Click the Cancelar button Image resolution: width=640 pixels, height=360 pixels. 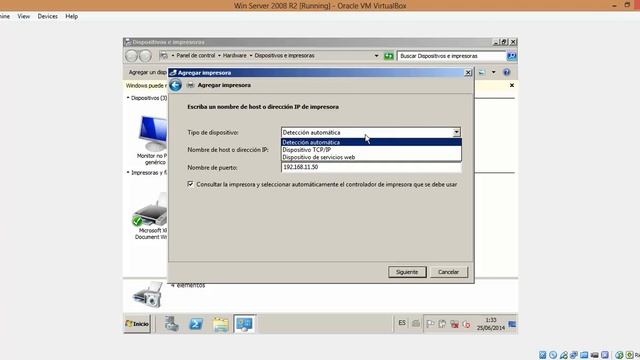tap(448, 272)
